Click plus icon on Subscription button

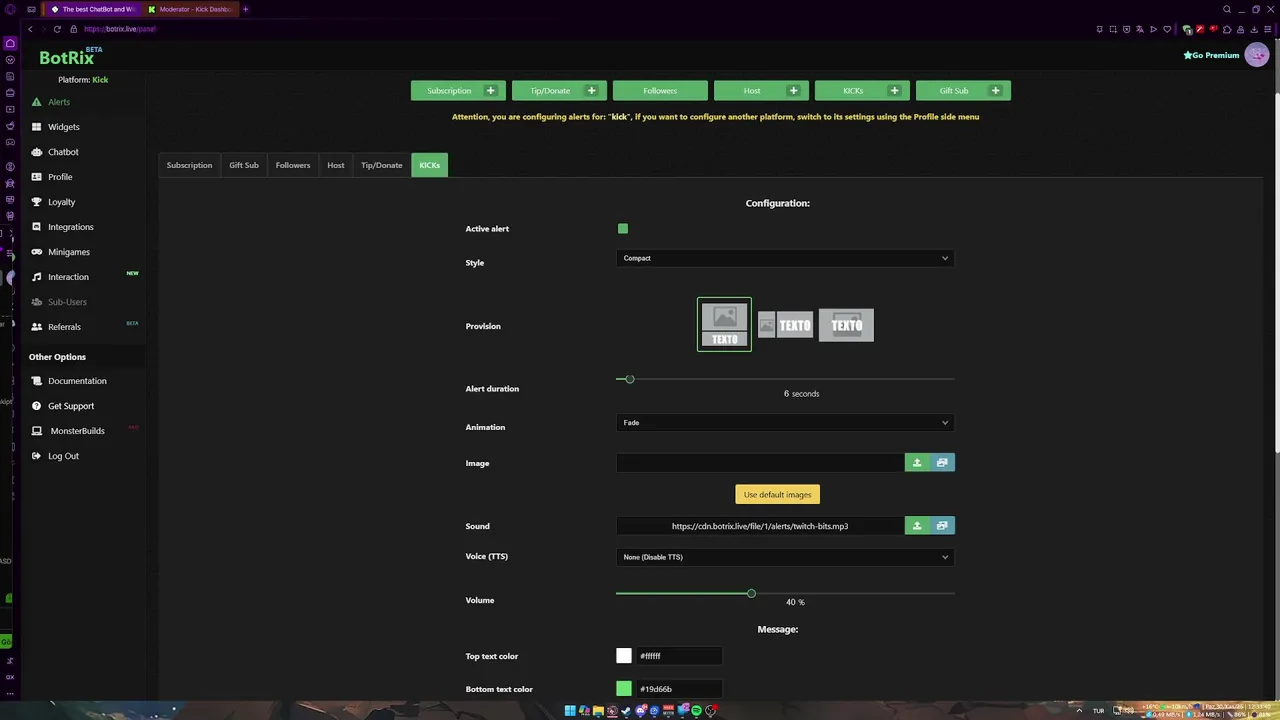coord(490,91)
